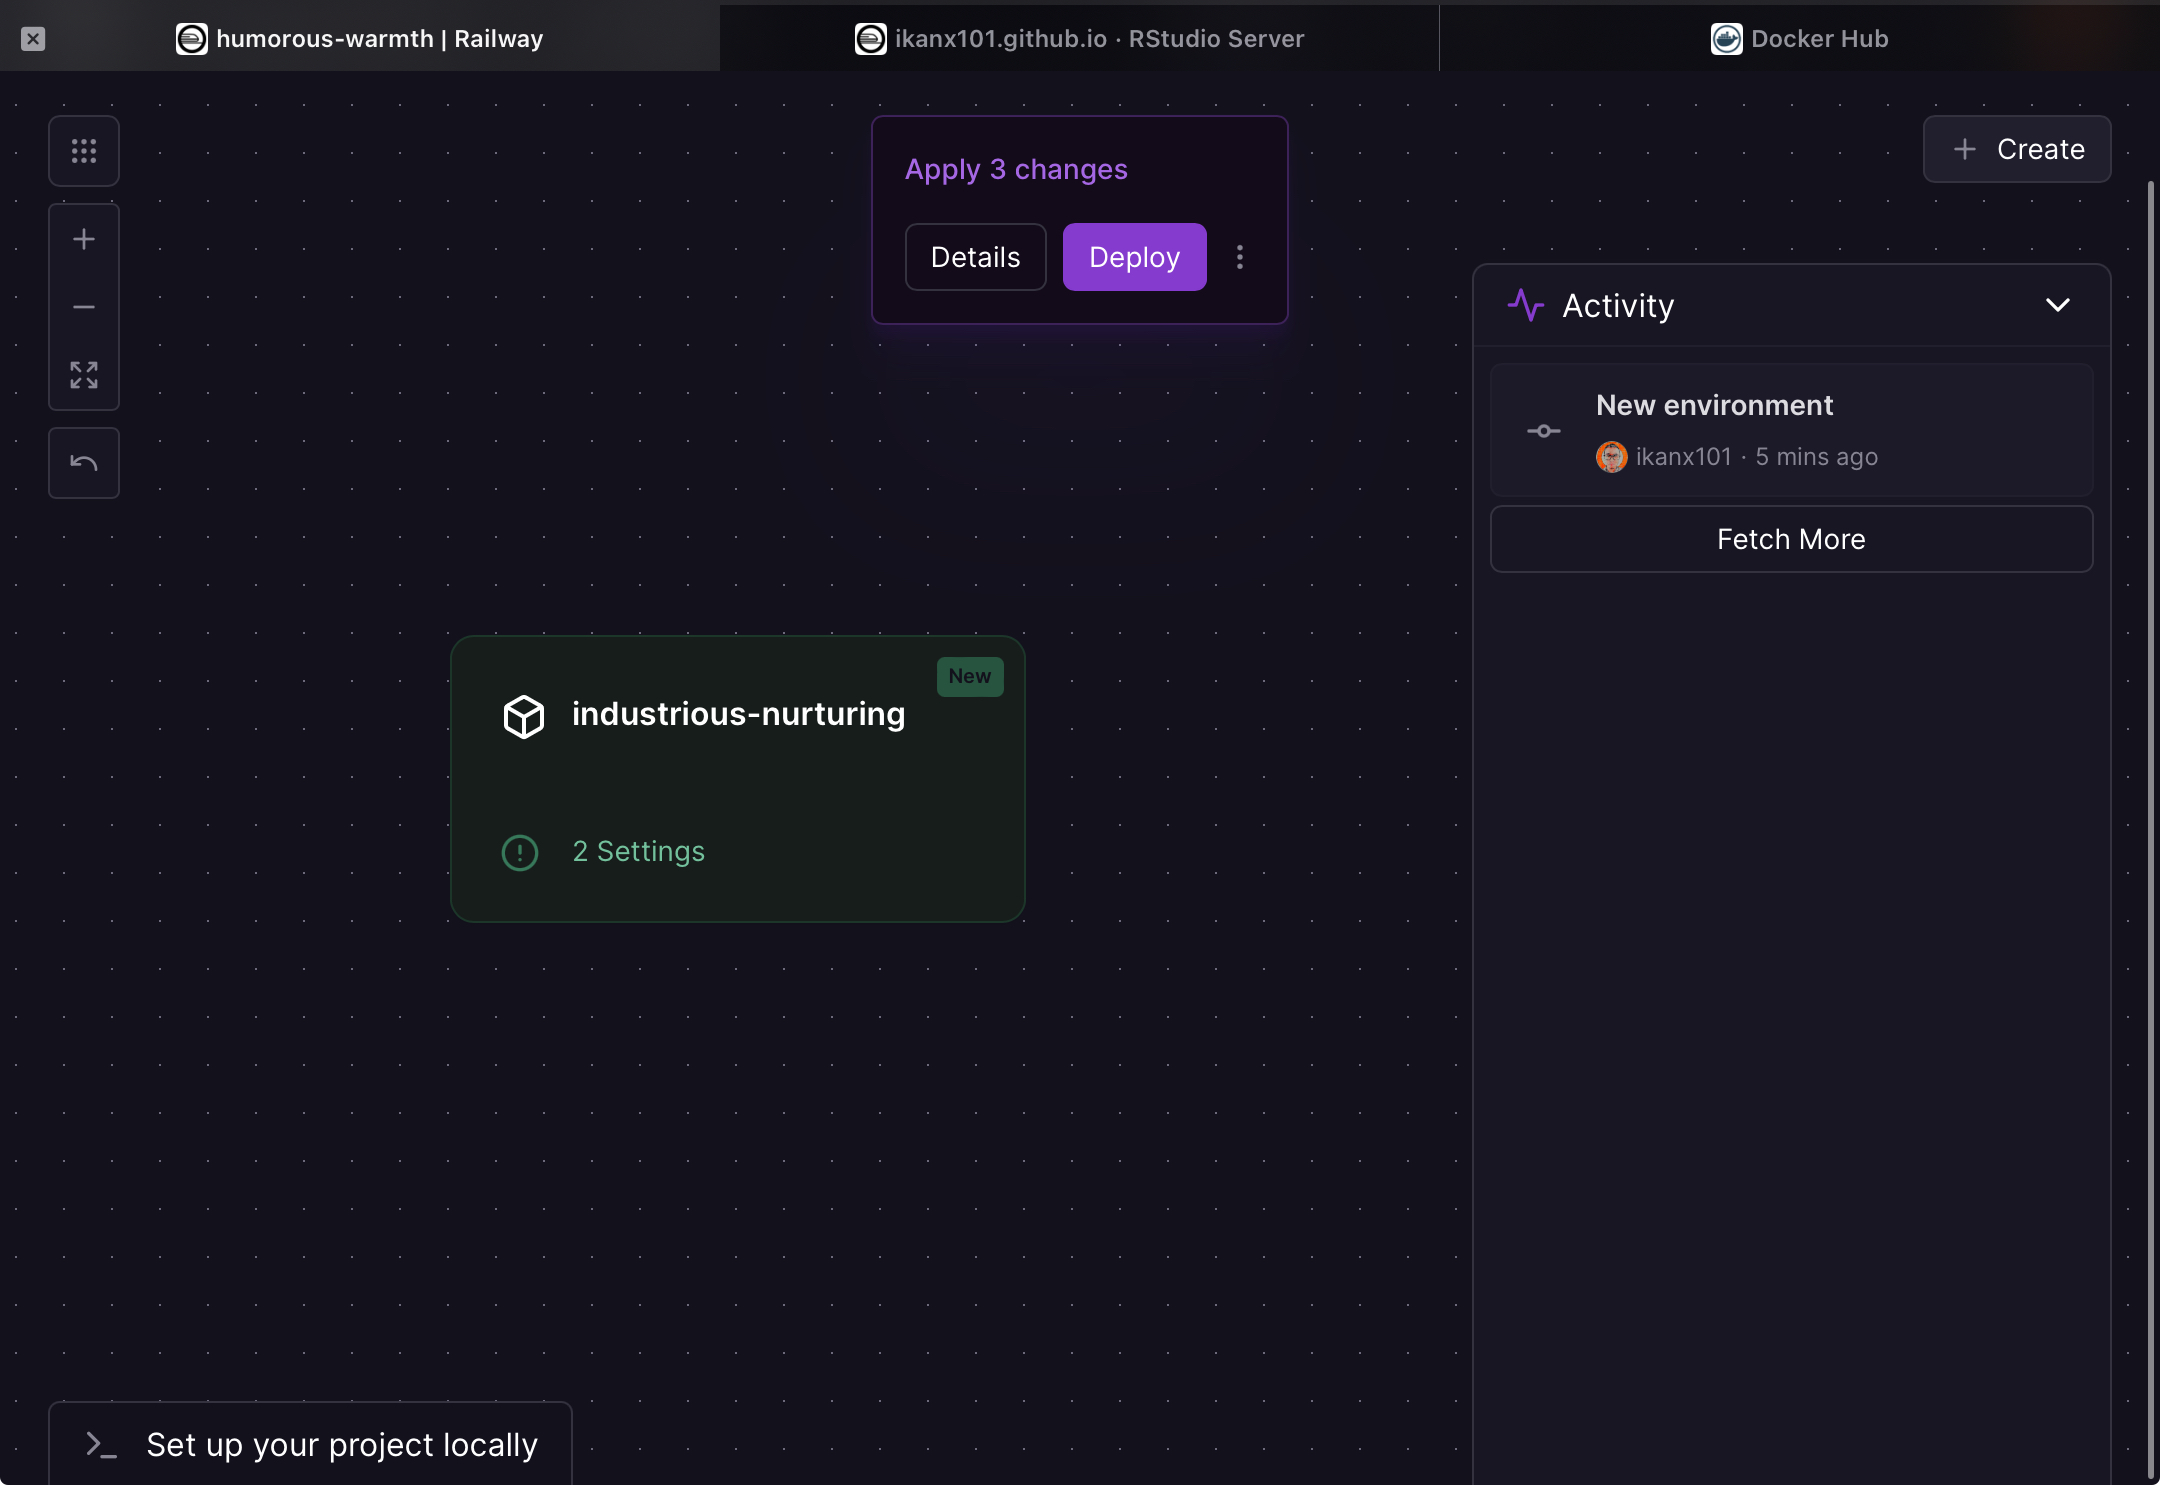The width and height of the screenshot is (2160, 1485).
Task: Click the undo arrow icon
Action: tap(84, 463)
